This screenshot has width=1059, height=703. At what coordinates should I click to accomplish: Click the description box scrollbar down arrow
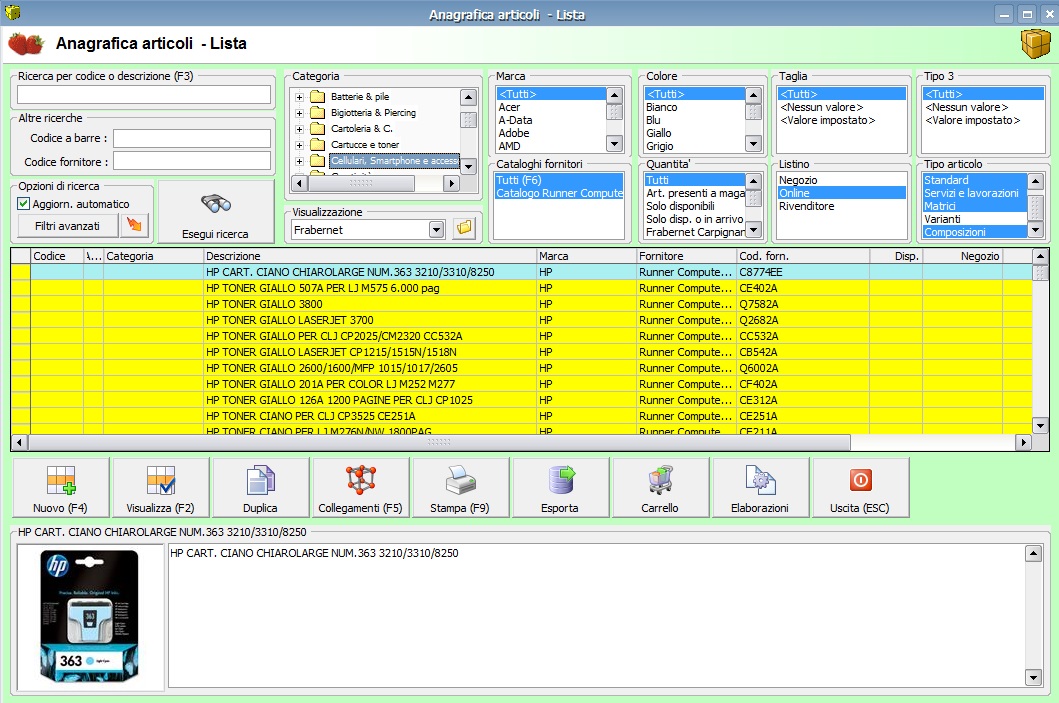click(1033, 677)
